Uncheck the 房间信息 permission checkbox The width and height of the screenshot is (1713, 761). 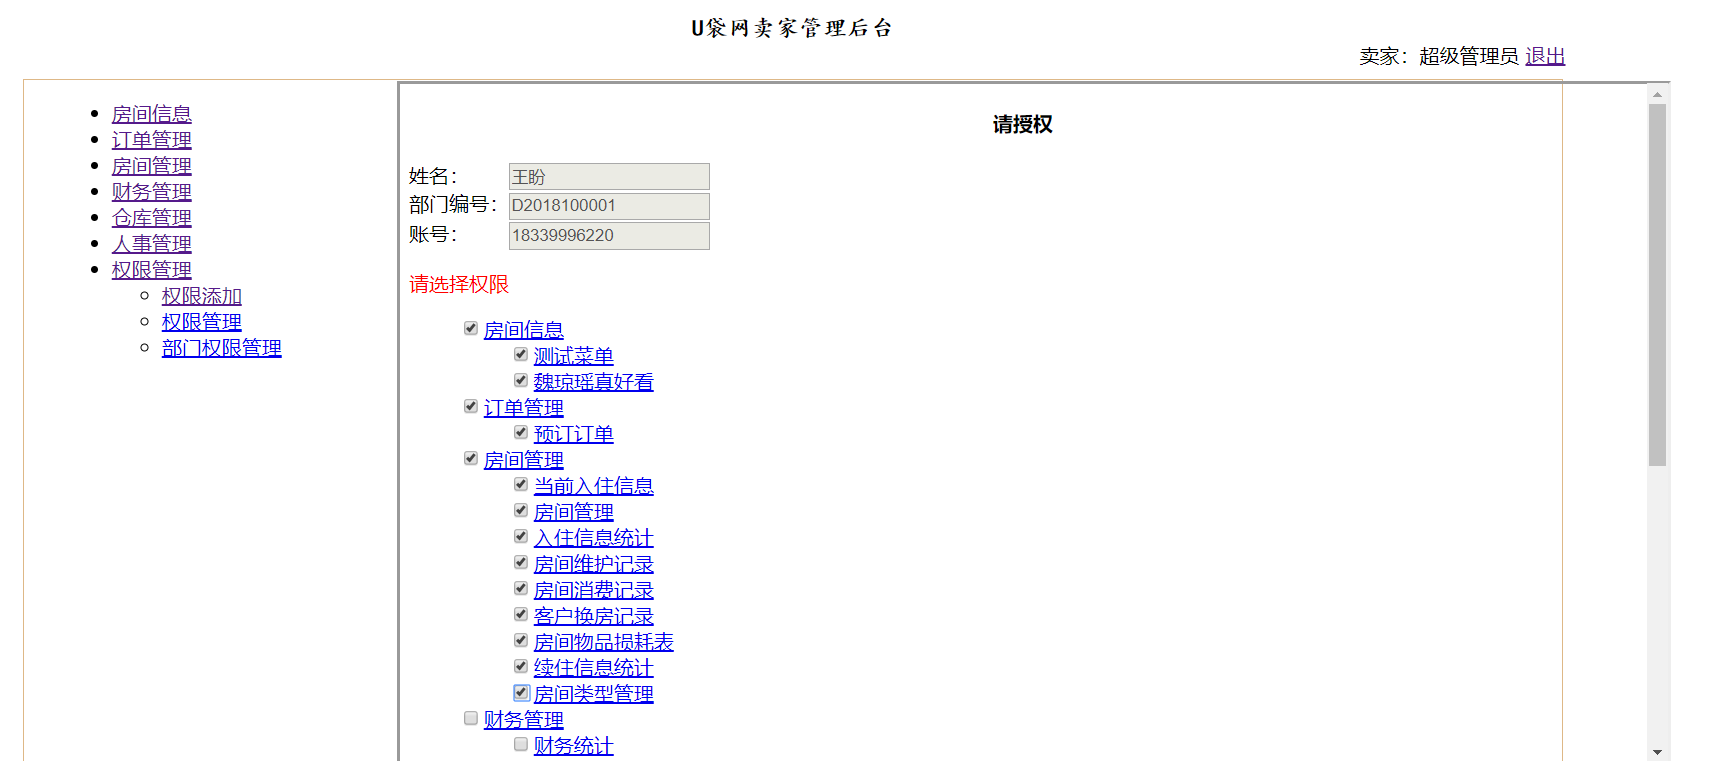[471, 328]
